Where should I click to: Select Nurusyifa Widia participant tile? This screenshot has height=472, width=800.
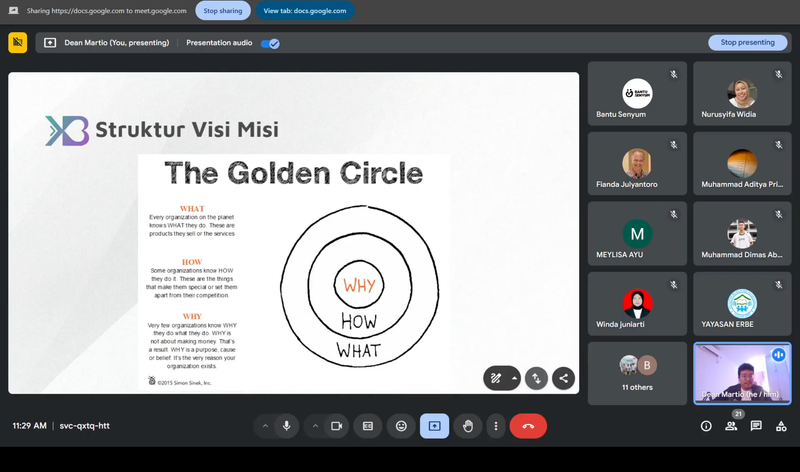742,93
